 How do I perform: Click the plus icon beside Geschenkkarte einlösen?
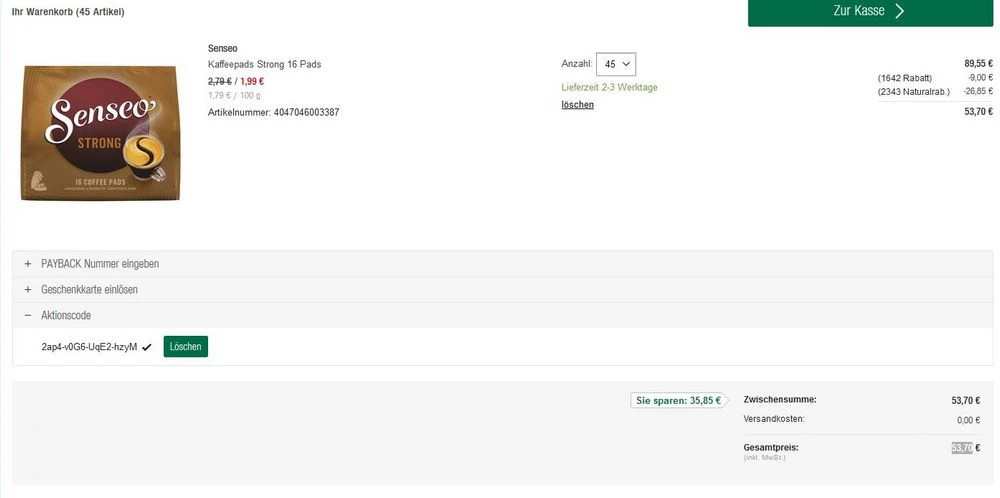[x=27, y=289]
